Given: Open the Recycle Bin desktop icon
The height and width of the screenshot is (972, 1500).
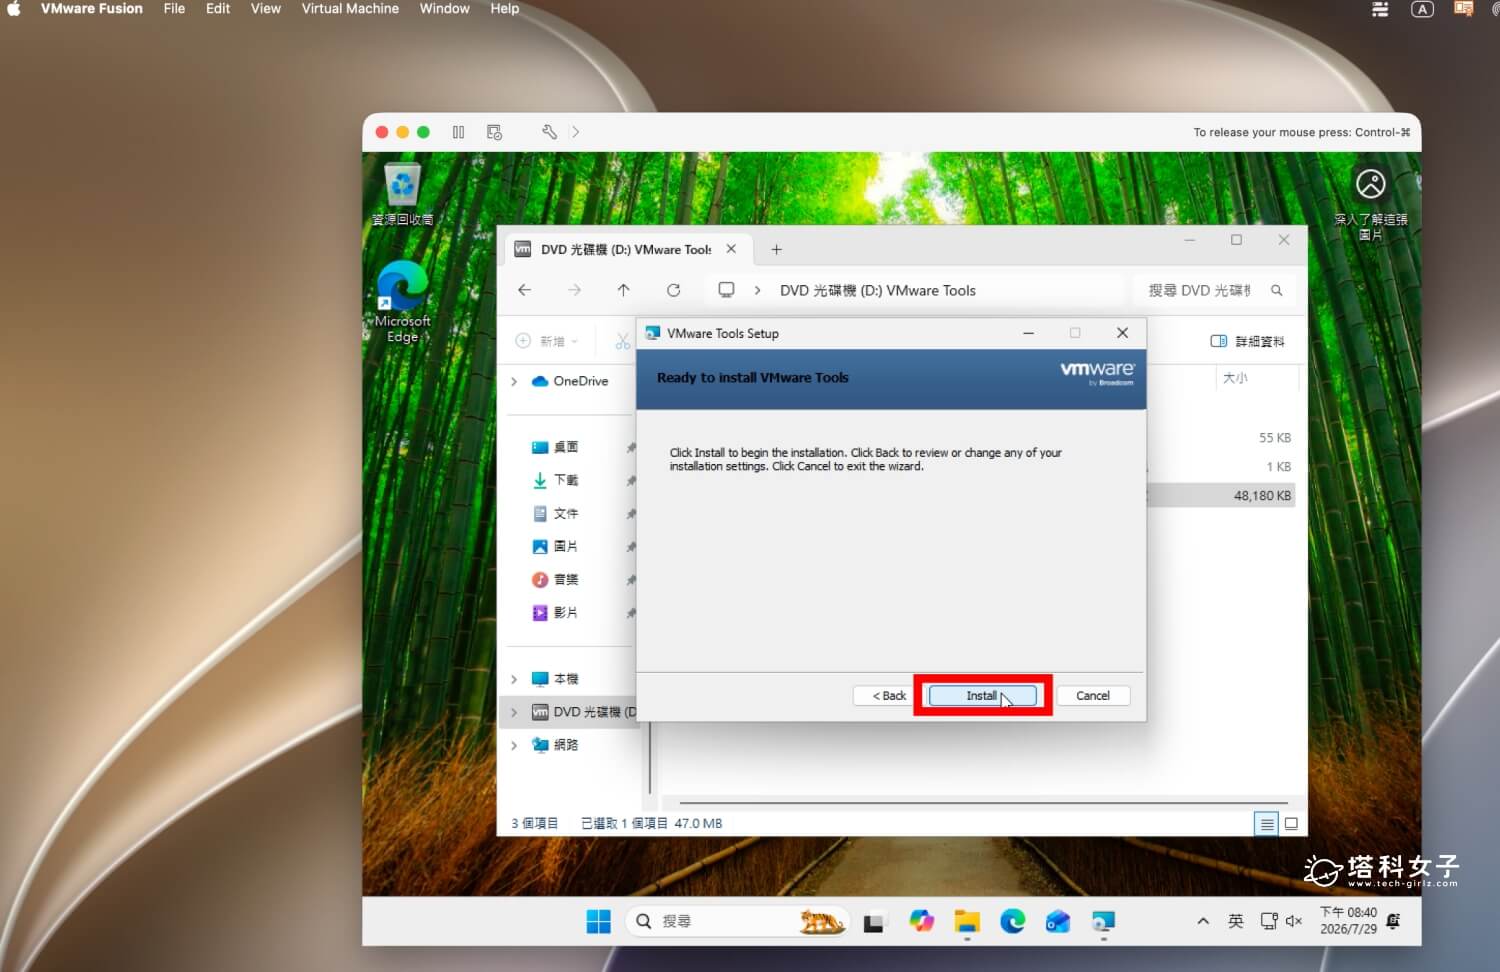Looking at the screenshot, I should [x=402, y=193].
